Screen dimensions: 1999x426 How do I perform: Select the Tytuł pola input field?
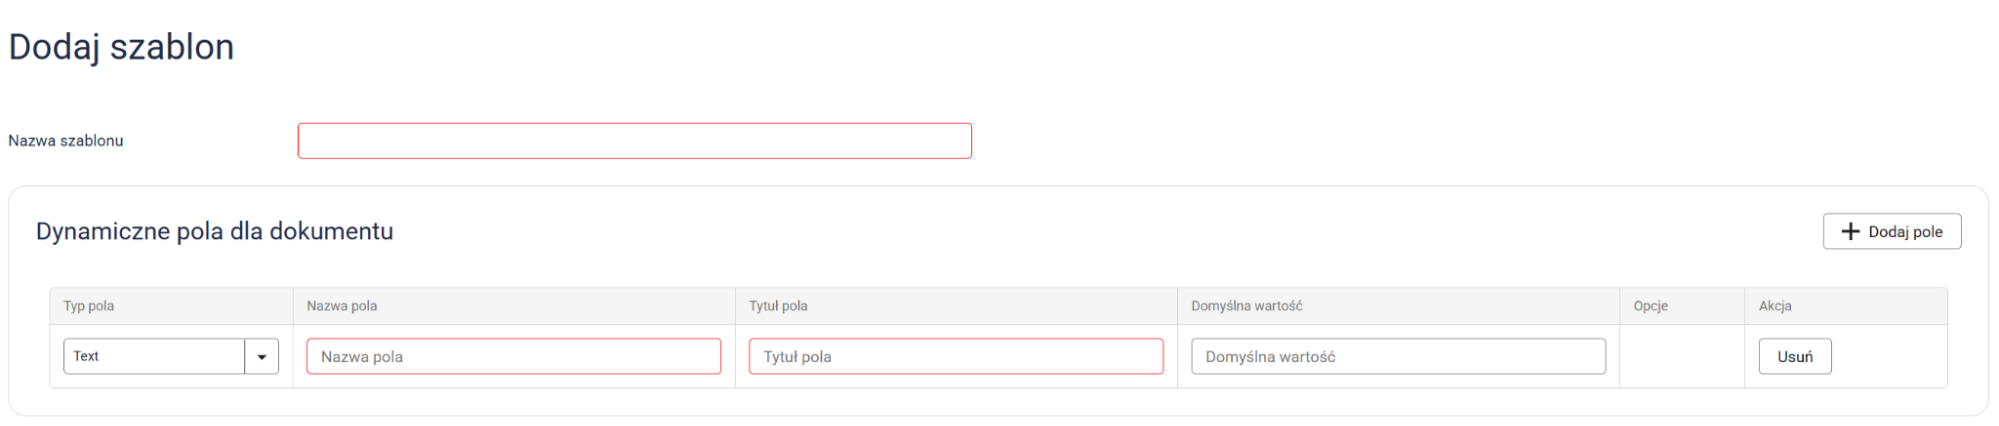pyautogui.click(x=955, y=357)
